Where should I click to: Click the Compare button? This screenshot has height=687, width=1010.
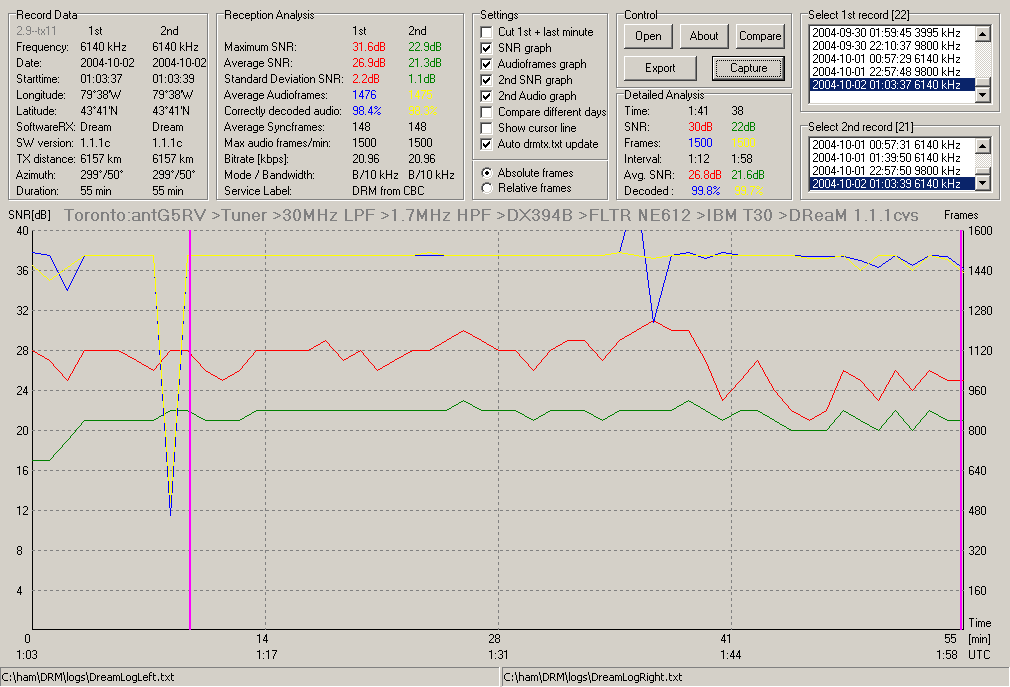(759, 36)
